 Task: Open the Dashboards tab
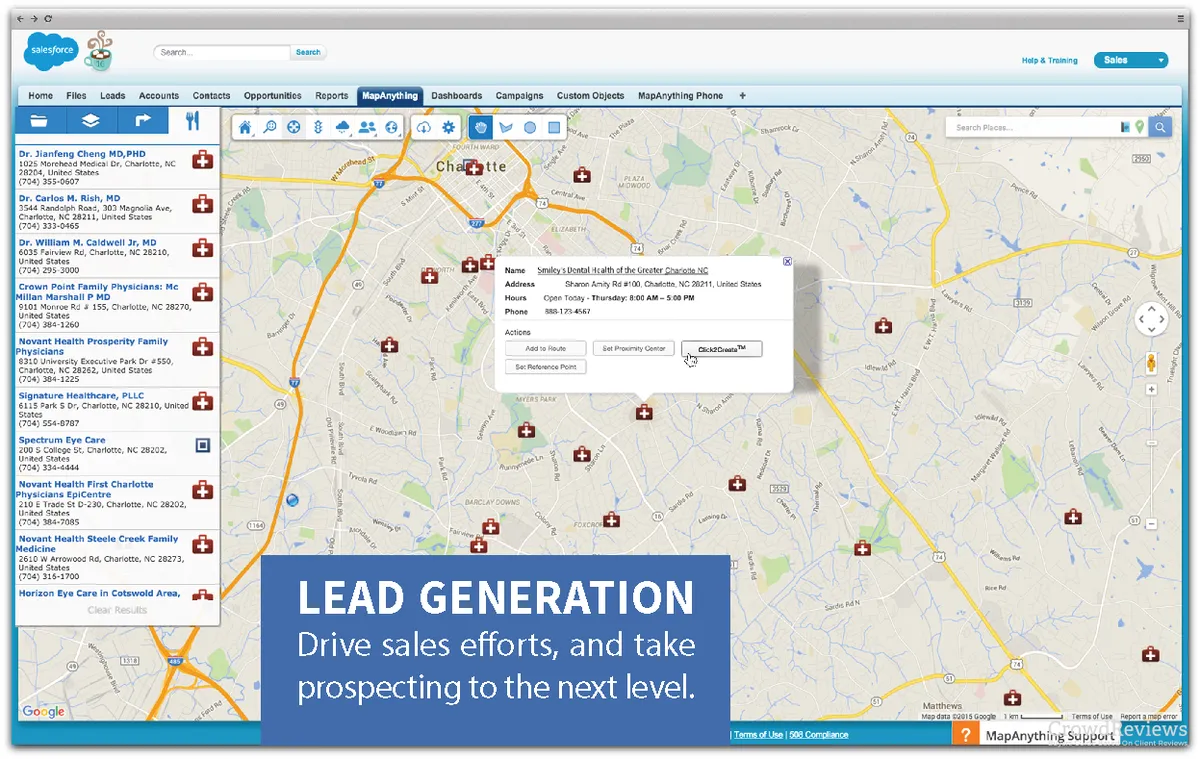coord(457,96)
